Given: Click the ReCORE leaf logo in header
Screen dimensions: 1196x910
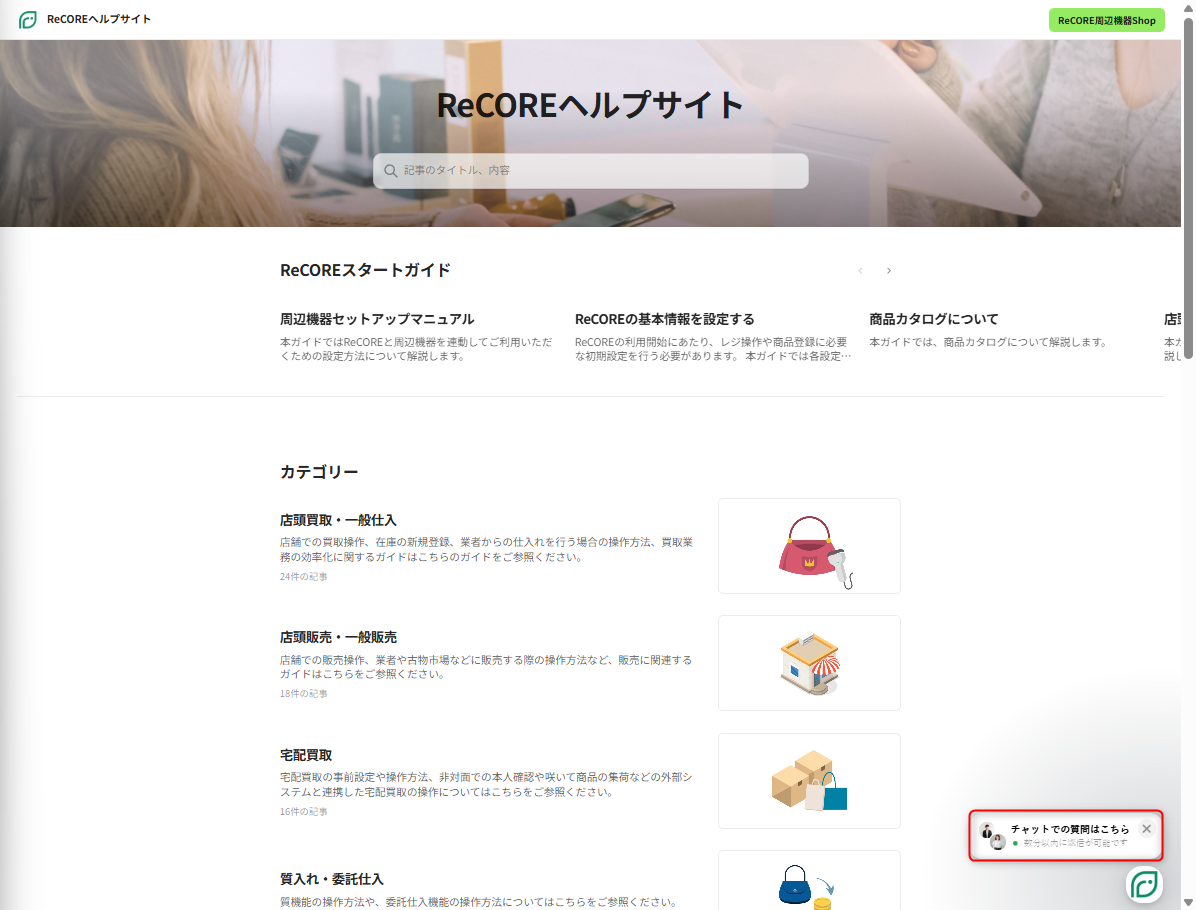Looking at the screenshot, I should click(27, 20).
